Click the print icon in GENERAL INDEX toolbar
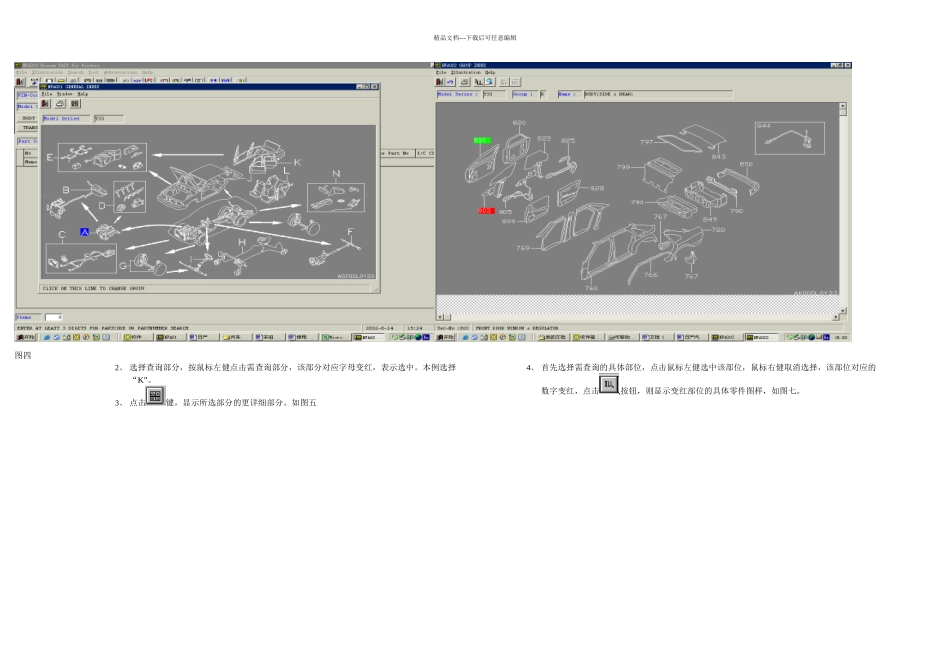Image resolution: width=950 pixels, height=672 pixels. click(60, 104)
